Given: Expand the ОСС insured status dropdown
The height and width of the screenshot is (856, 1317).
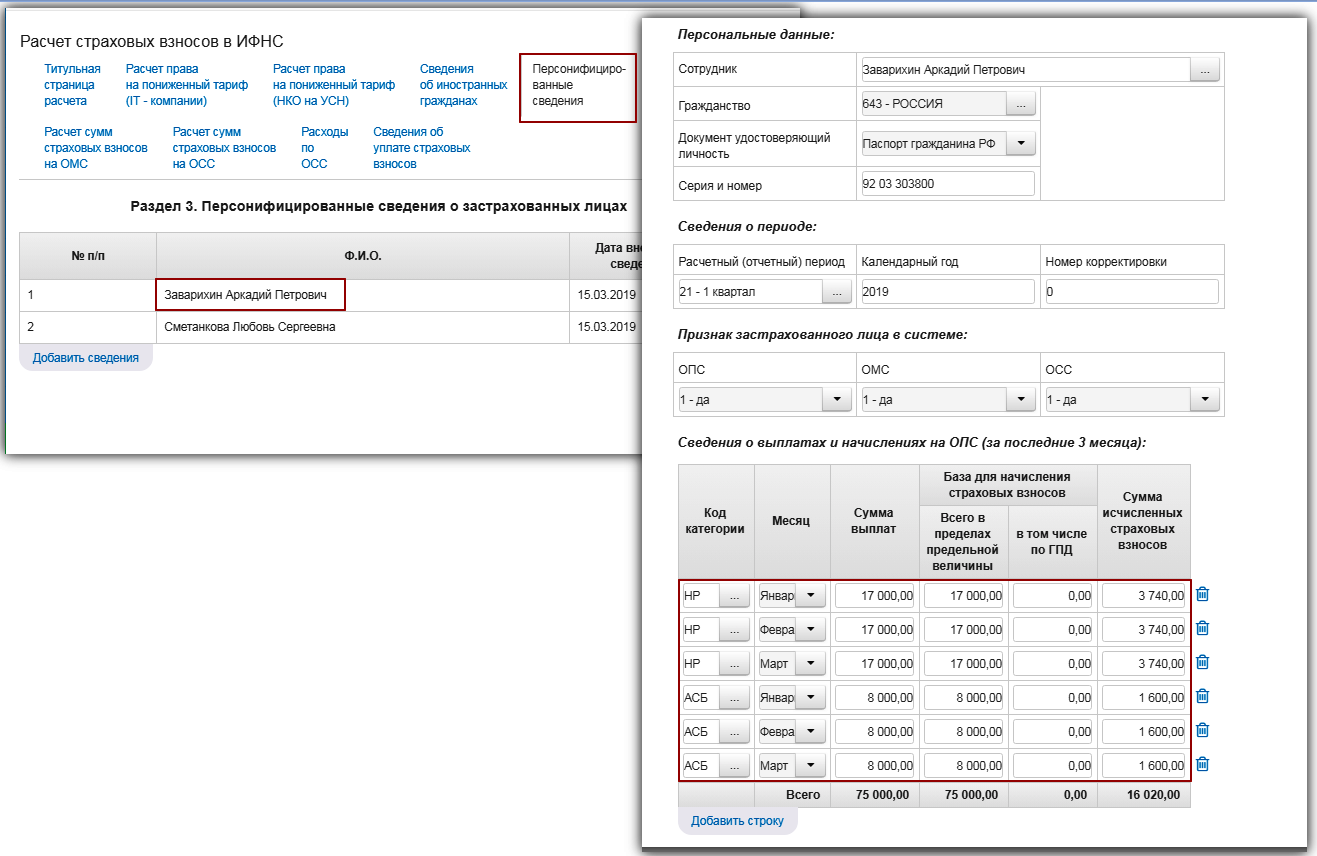Looking at the screenshot, I should point(1205,400).
